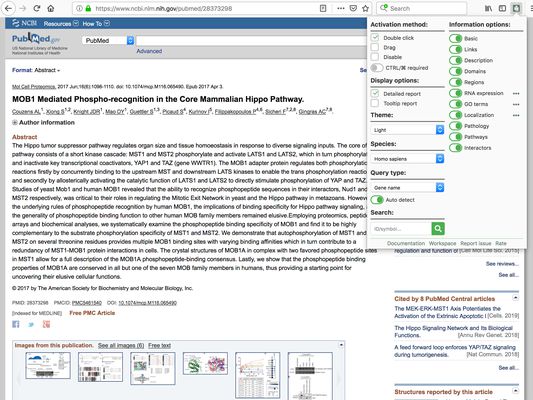Click the PubMed logo
This screenshot has height=400, width=533.
36,39
